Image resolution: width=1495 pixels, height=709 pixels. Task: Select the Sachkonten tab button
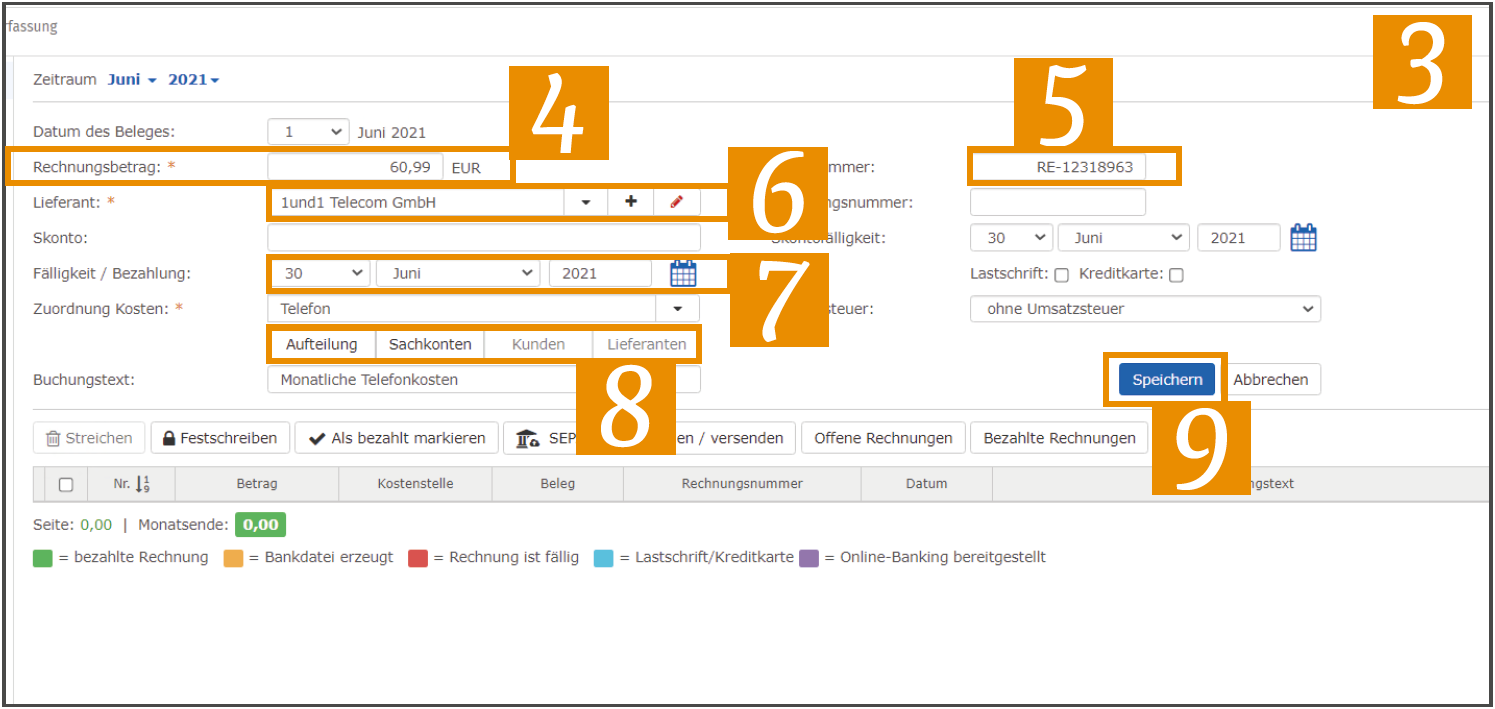click(x=430, y=344)
